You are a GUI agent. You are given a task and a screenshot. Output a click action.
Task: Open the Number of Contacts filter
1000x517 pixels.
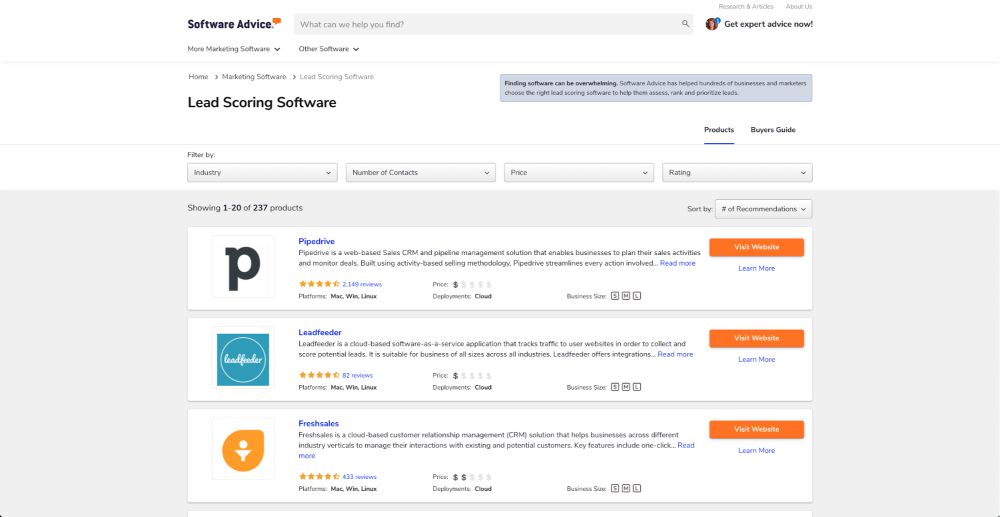tap(421, 173)
